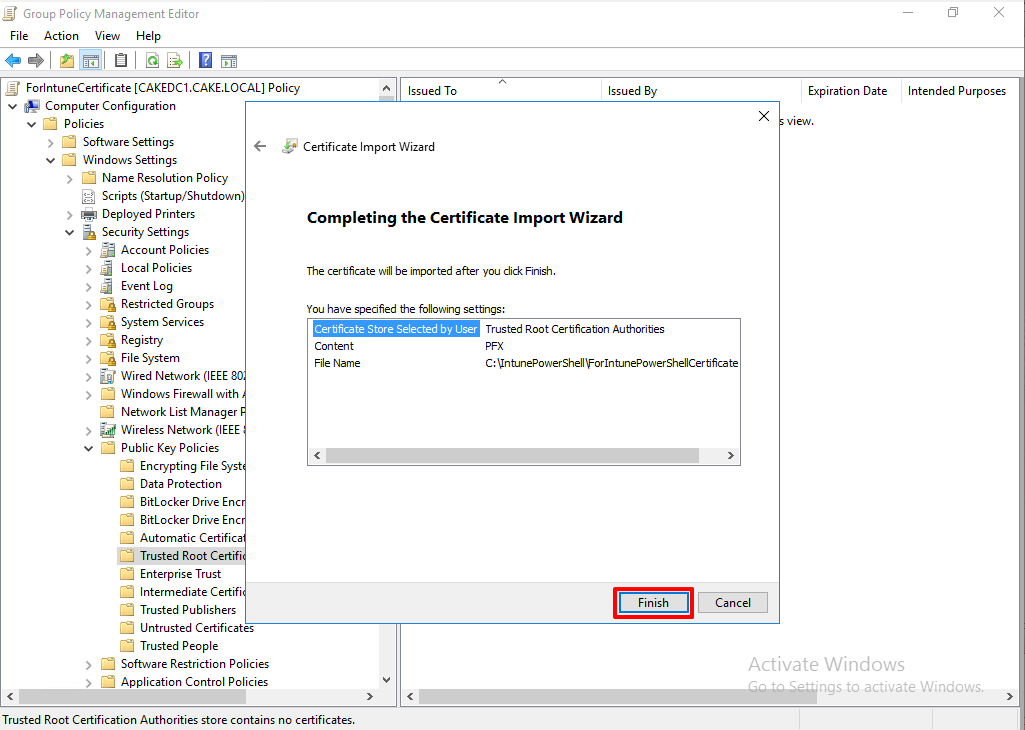Click the Trusted Publishers folder icon
This screenshot has width=1025, height=730.
click(127, 610)
